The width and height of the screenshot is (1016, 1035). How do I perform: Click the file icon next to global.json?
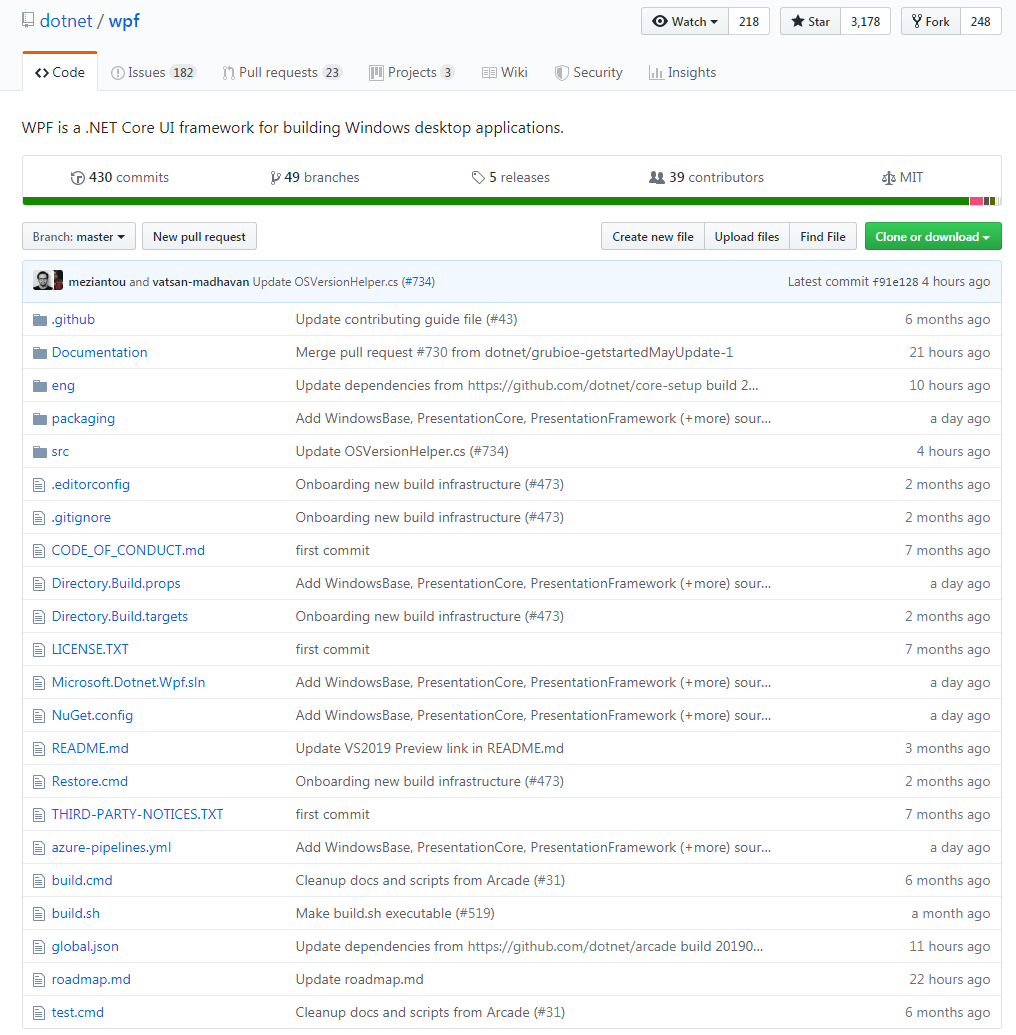pos(39,947)
